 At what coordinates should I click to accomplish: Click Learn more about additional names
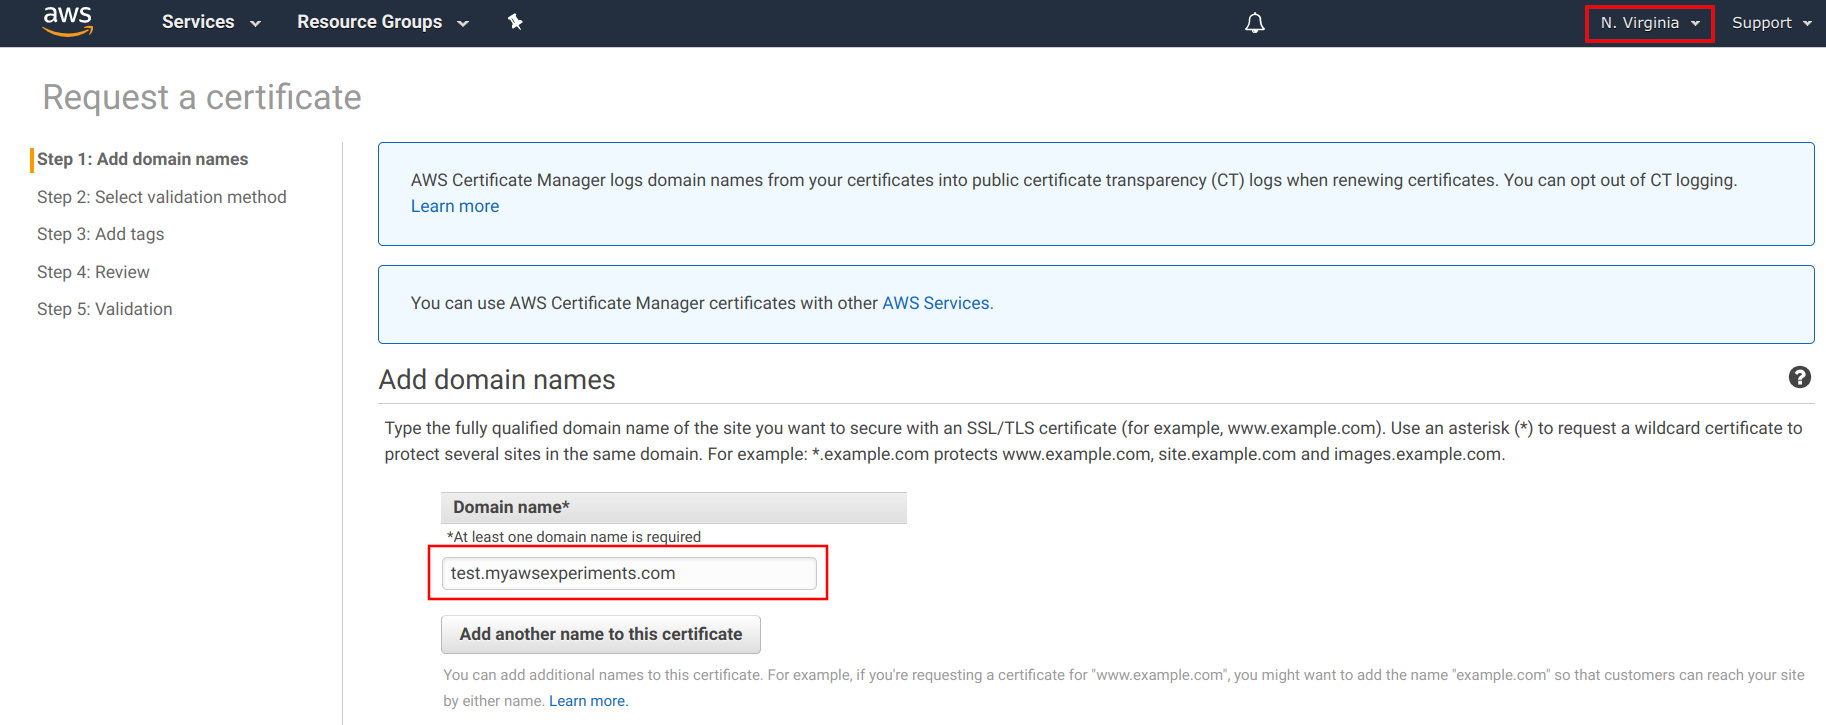pyautogui.click(x=588, y=701)
